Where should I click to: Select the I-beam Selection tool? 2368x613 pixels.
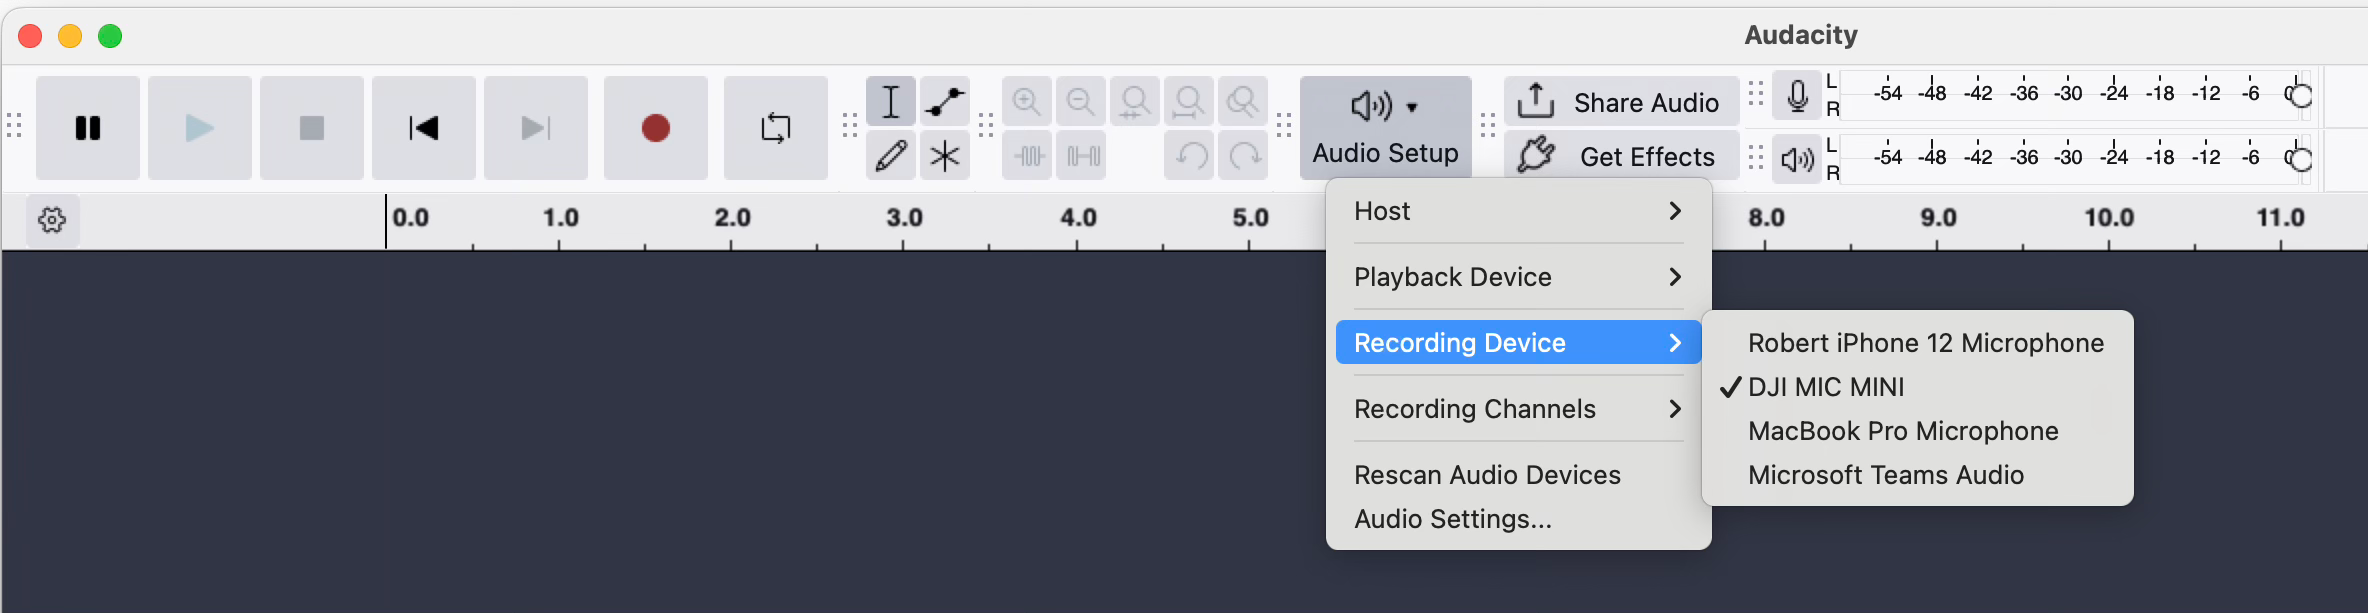tap(891, 101)
